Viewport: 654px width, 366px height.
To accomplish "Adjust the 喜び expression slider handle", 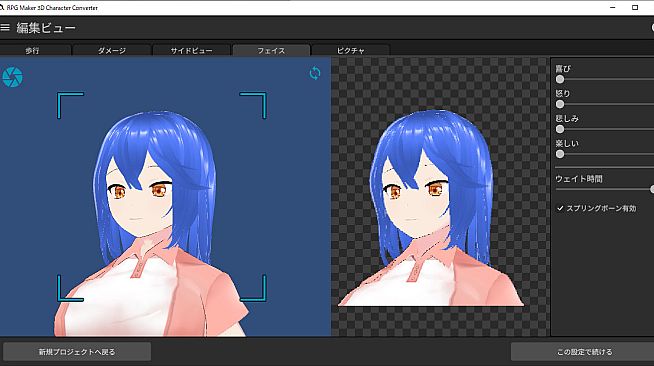I will tap(560, 79).
